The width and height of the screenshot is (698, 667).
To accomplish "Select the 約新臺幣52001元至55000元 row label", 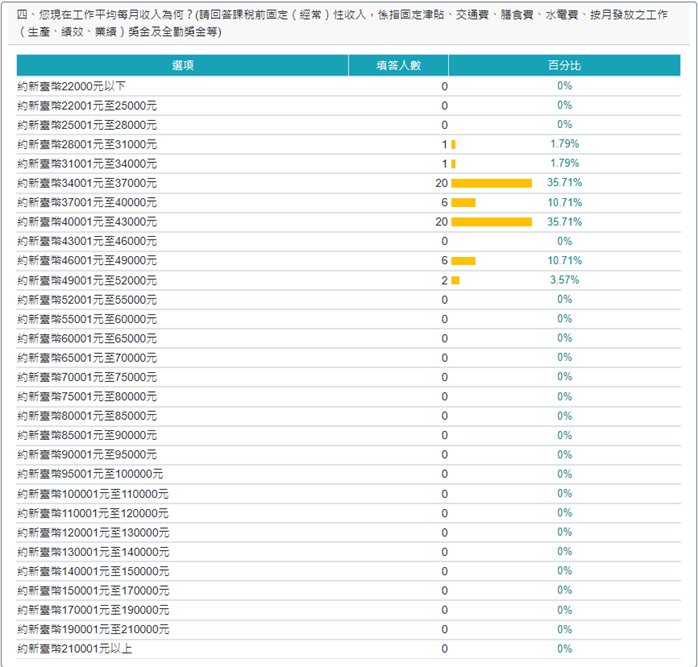I will pyautogui.click(x=87, y=300).
